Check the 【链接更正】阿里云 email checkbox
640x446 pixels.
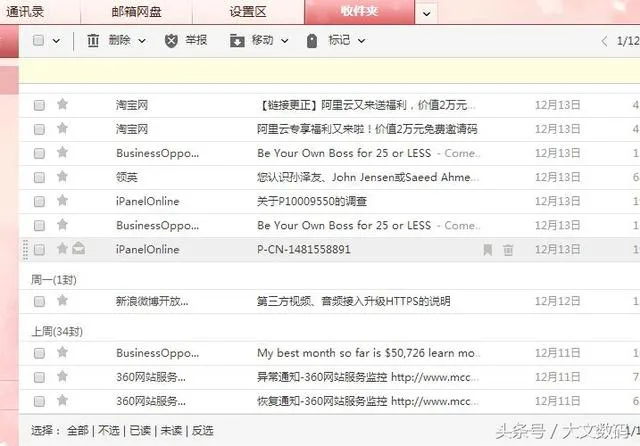tap(39, 105)
